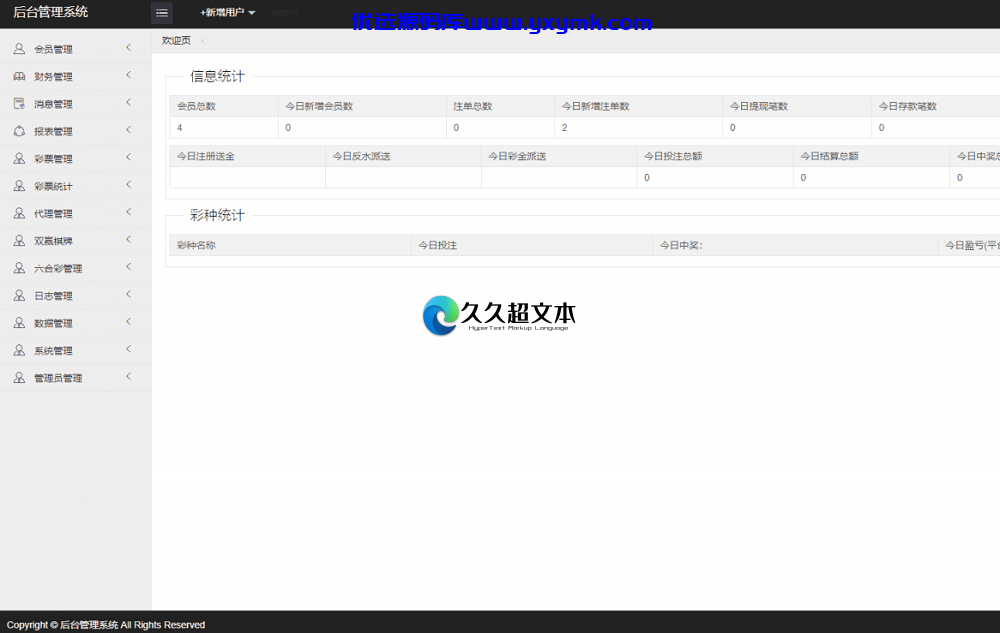Open the +新增用户 dropdown
This screenshot has width=1000, height=633.
coord(228,13)
